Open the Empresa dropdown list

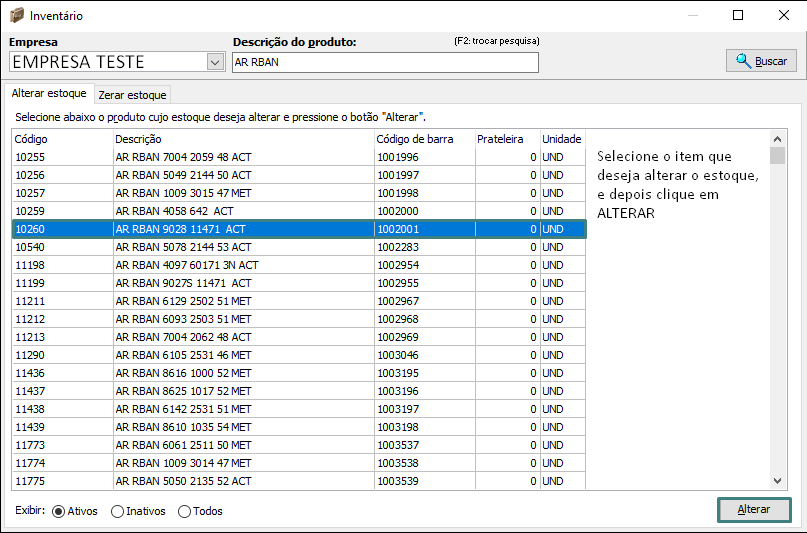215,62
